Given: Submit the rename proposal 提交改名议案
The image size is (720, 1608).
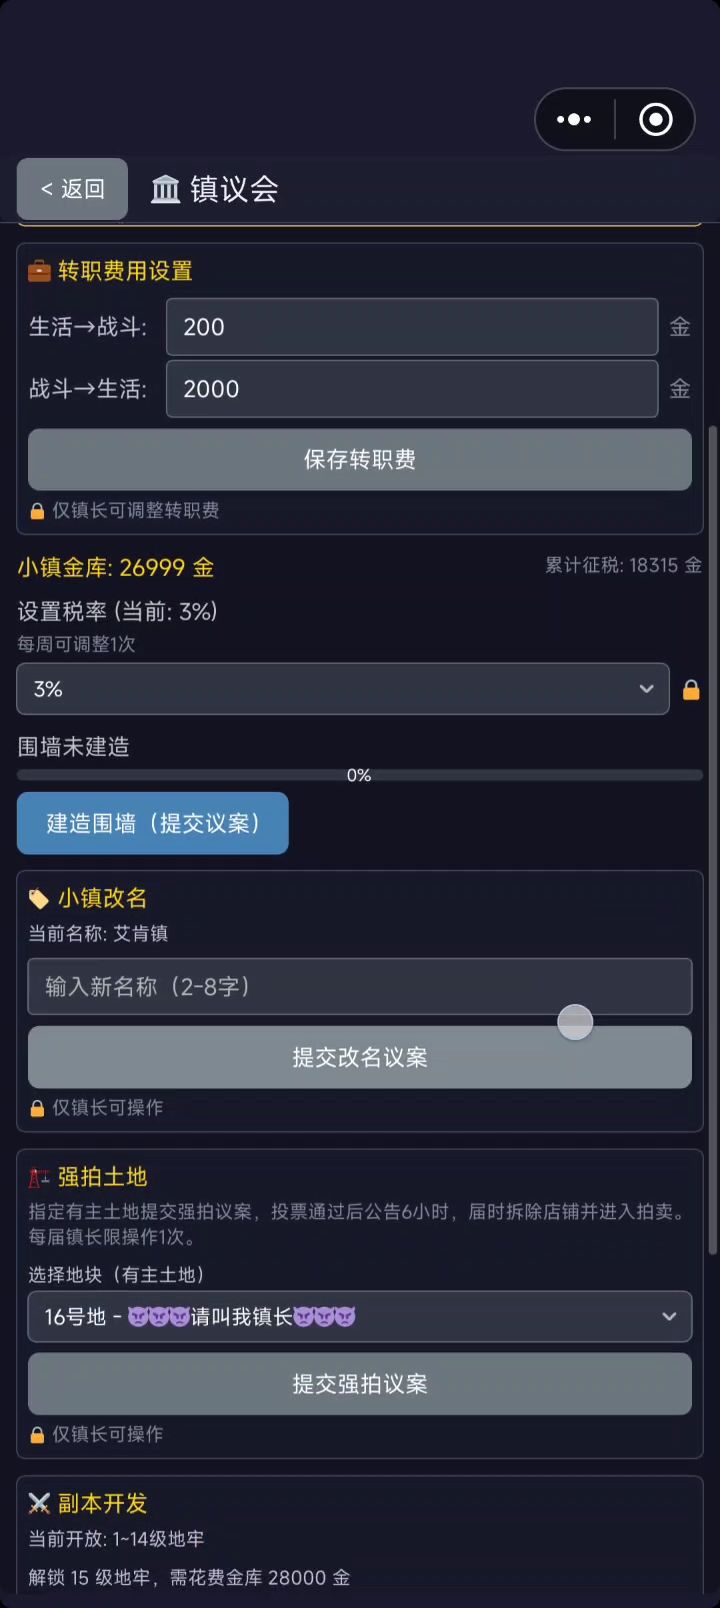Looking at the screenshot, I should tap(359, 1057).
